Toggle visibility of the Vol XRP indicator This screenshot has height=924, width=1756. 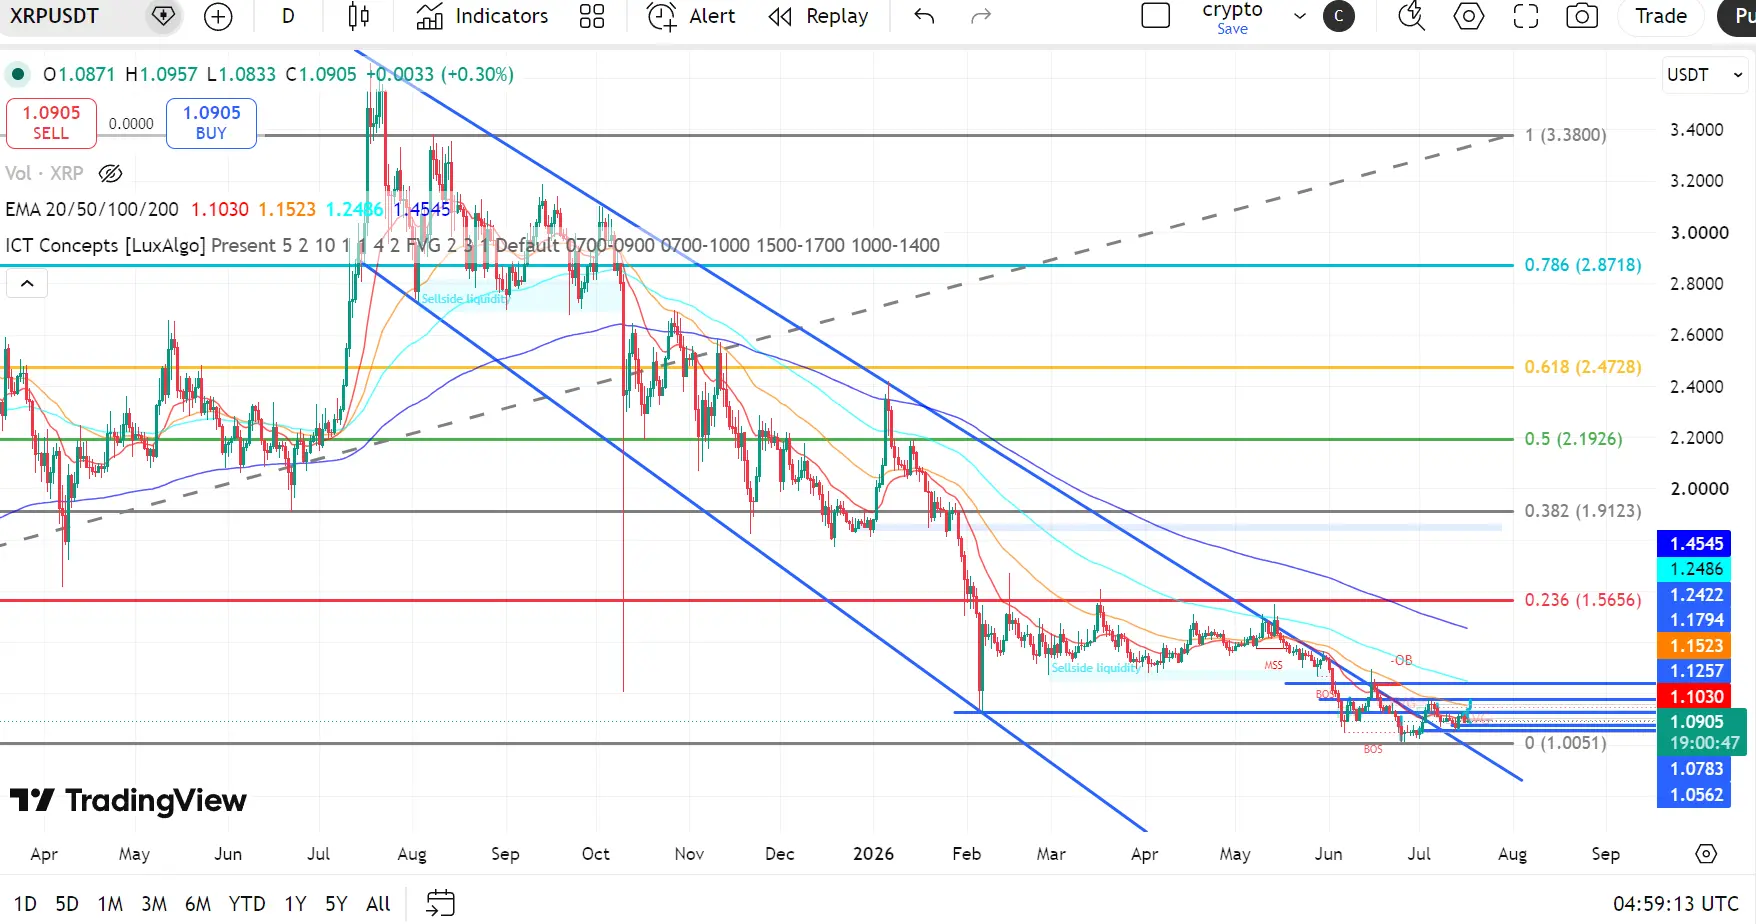click(x=111, y=173)
